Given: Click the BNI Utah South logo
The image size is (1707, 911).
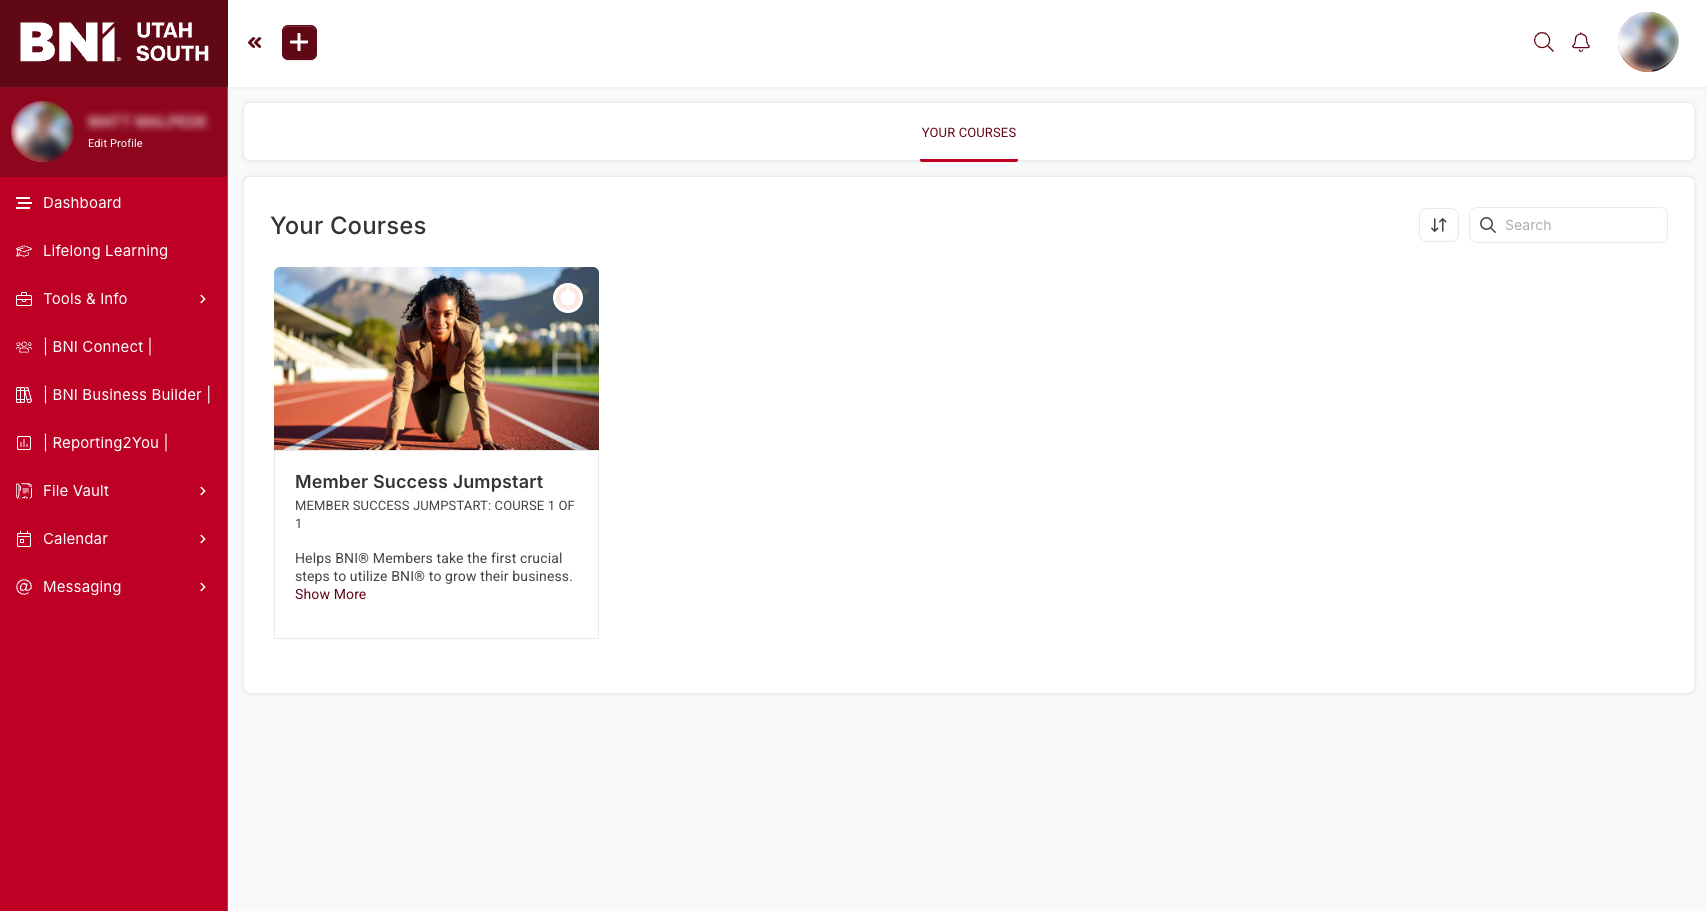Looking at the screenshot, I should click(114, 42).
